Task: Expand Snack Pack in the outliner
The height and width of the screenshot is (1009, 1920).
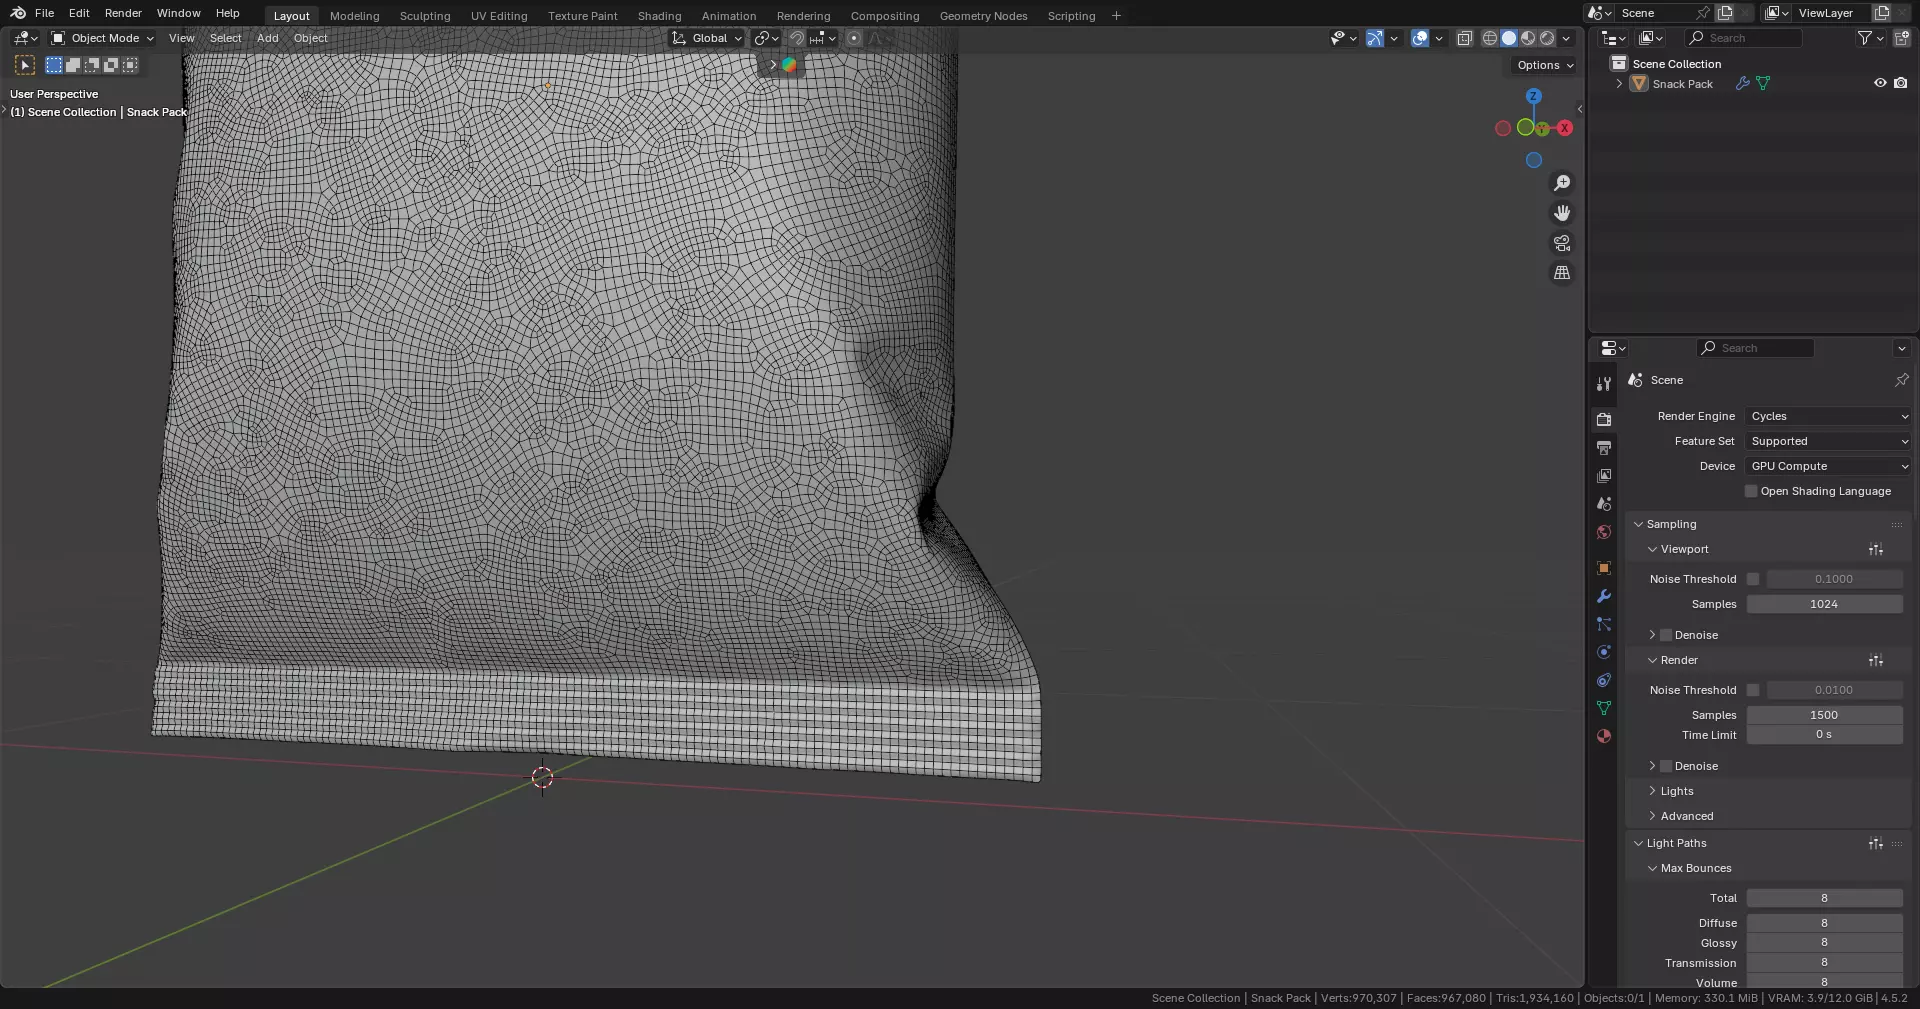Action: (x=1619, y=84)
